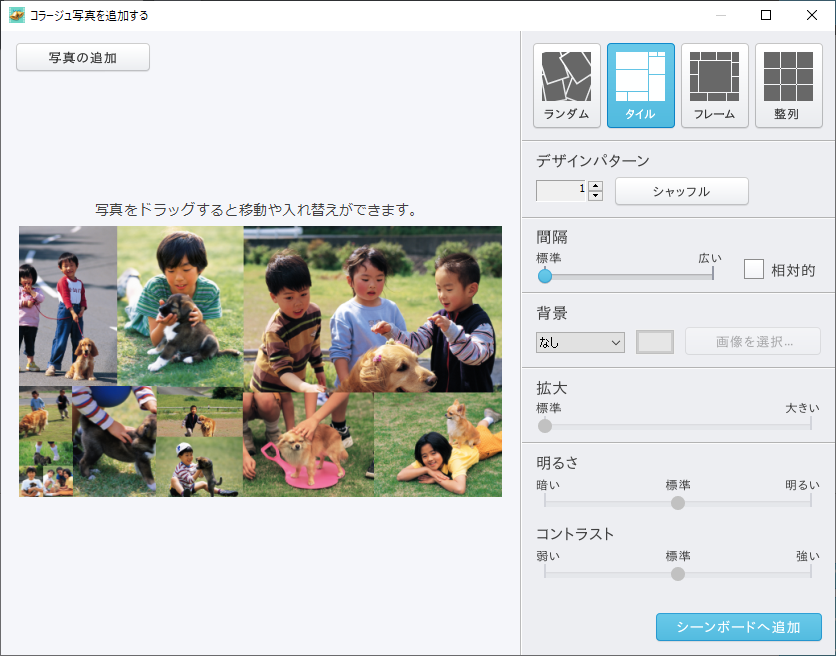This screenshot has width=836, height=656.
Task: Increase design pattern number with up arrow
Action: click(596, 185)
